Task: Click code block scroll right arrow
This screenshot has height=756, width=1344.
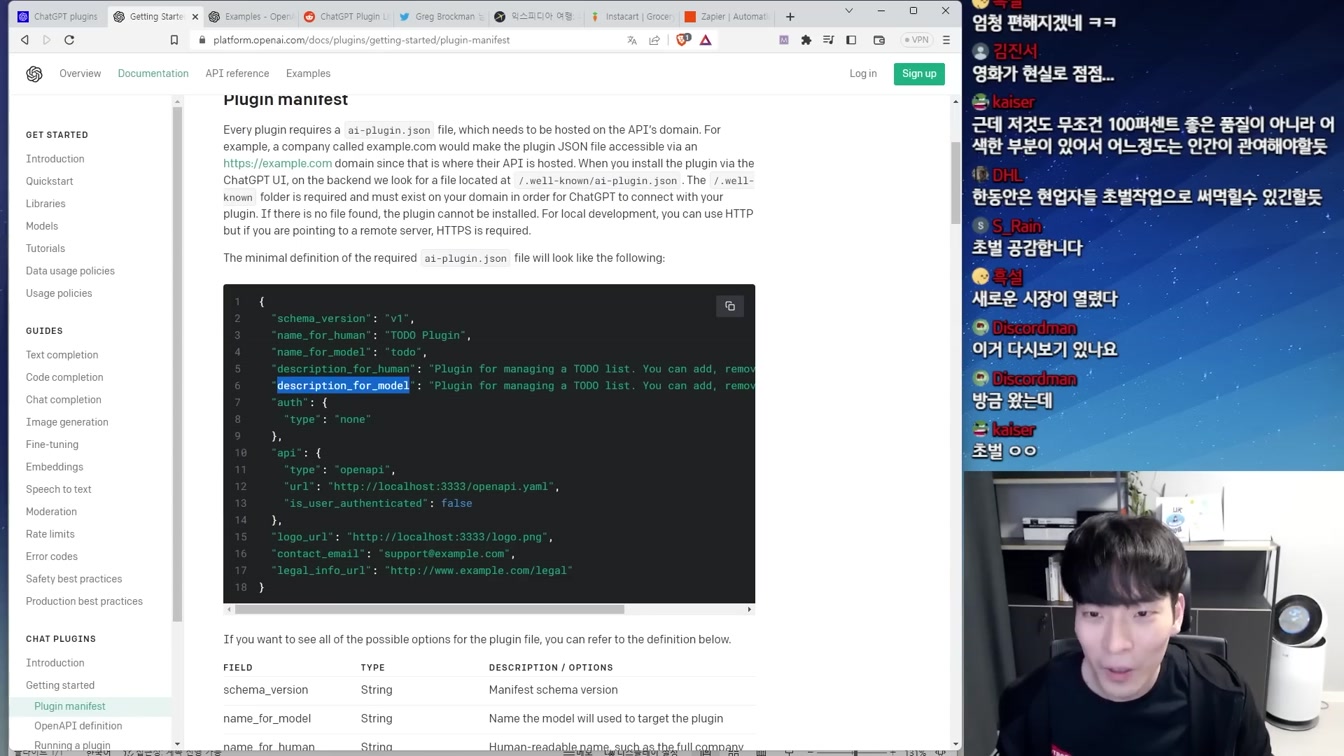Action: 749,609
